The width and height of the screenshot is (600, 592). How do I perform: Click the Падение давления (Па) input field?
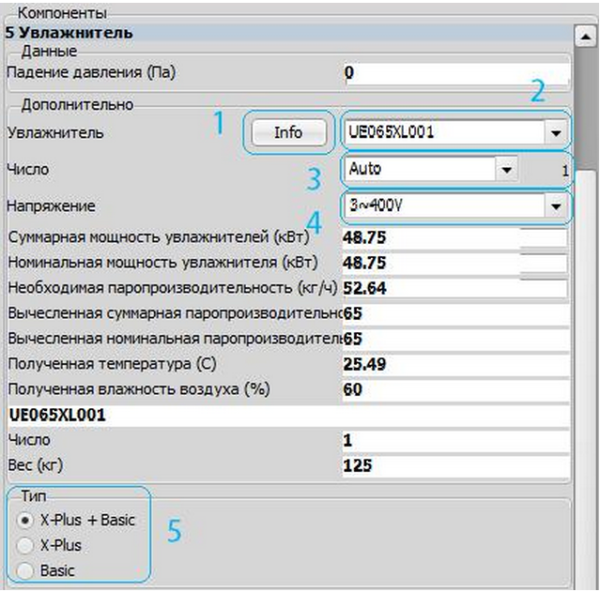click(453, 73)
